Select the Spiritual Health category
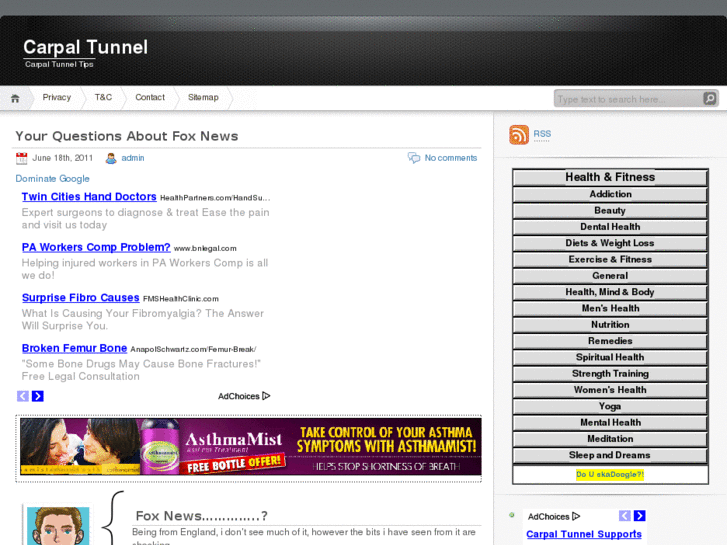 [x=610, y=357]
